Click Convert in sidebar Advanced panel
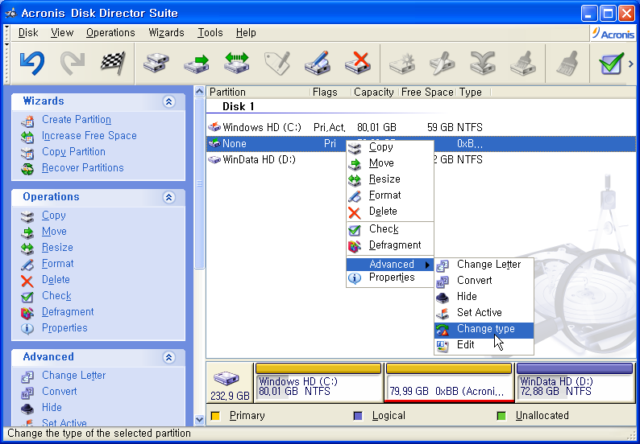Image resolution: width=640 pixels, height=444 pixels. [x=59, y=391]
